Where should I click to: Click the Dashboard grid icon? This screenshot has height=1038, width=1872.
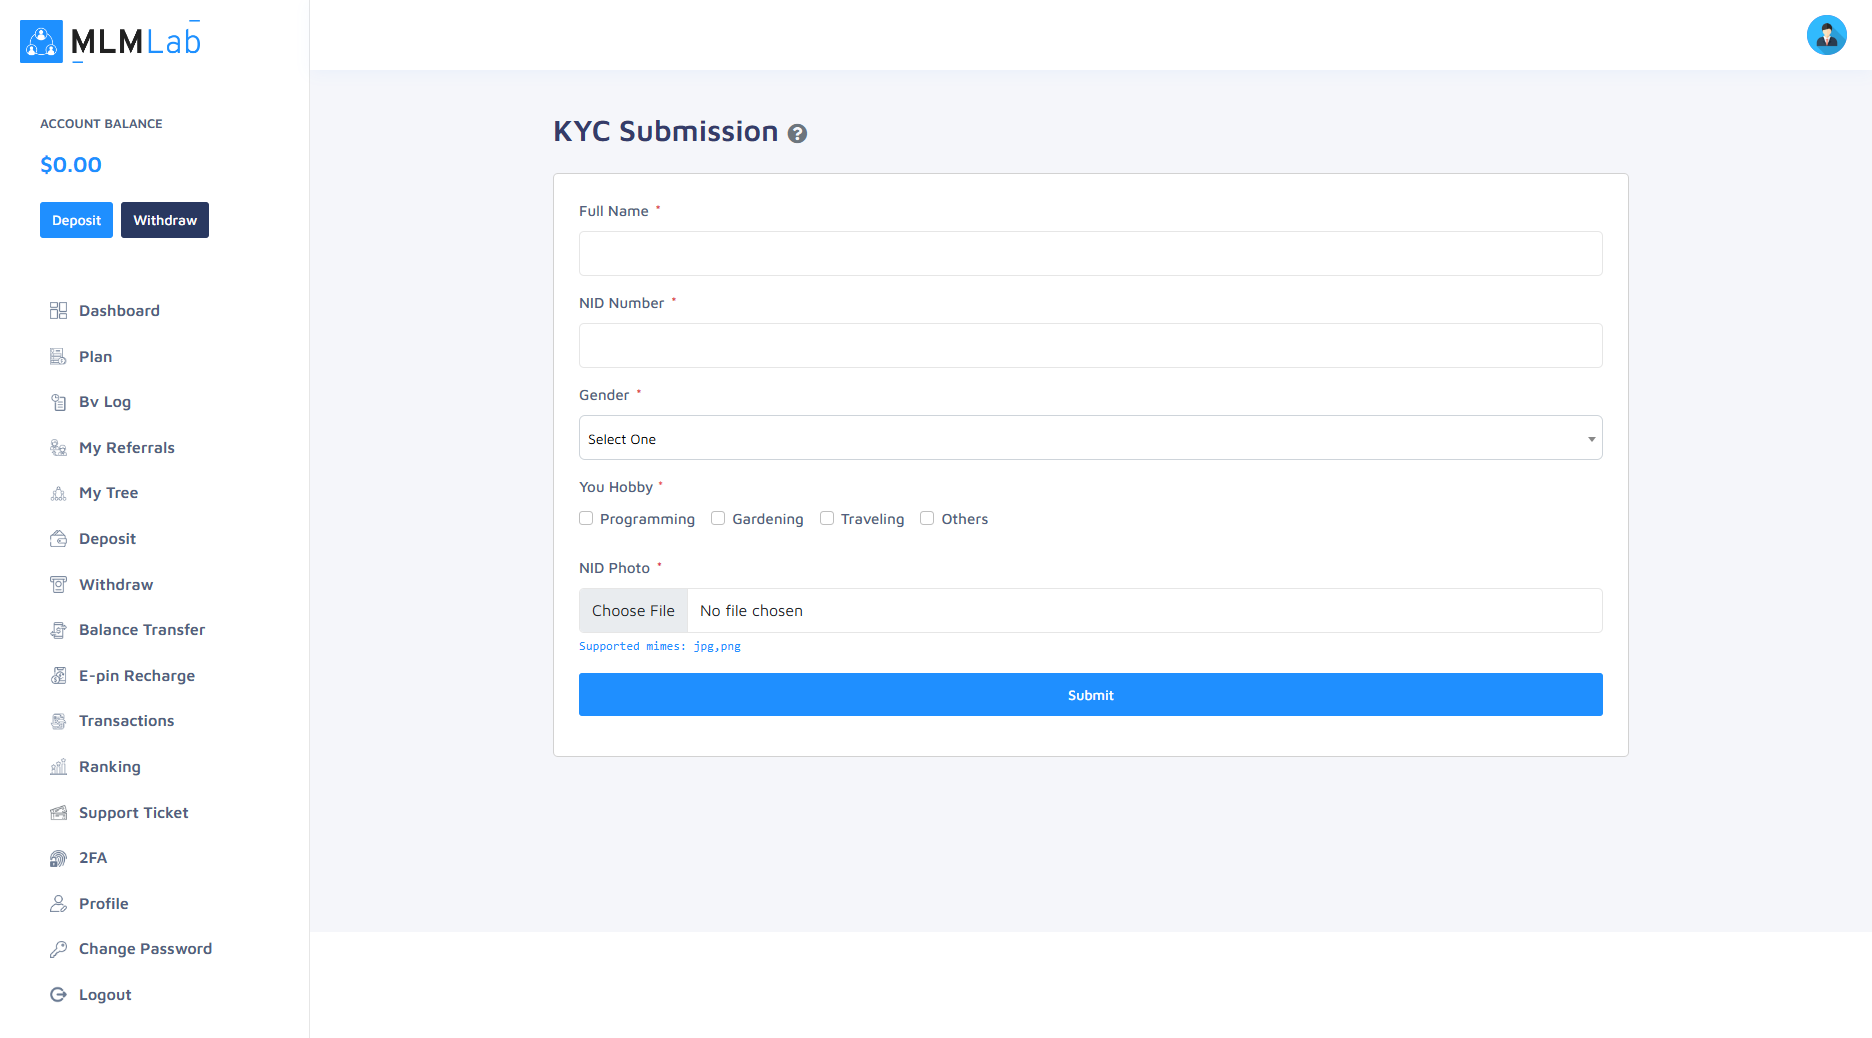[59, 311]
